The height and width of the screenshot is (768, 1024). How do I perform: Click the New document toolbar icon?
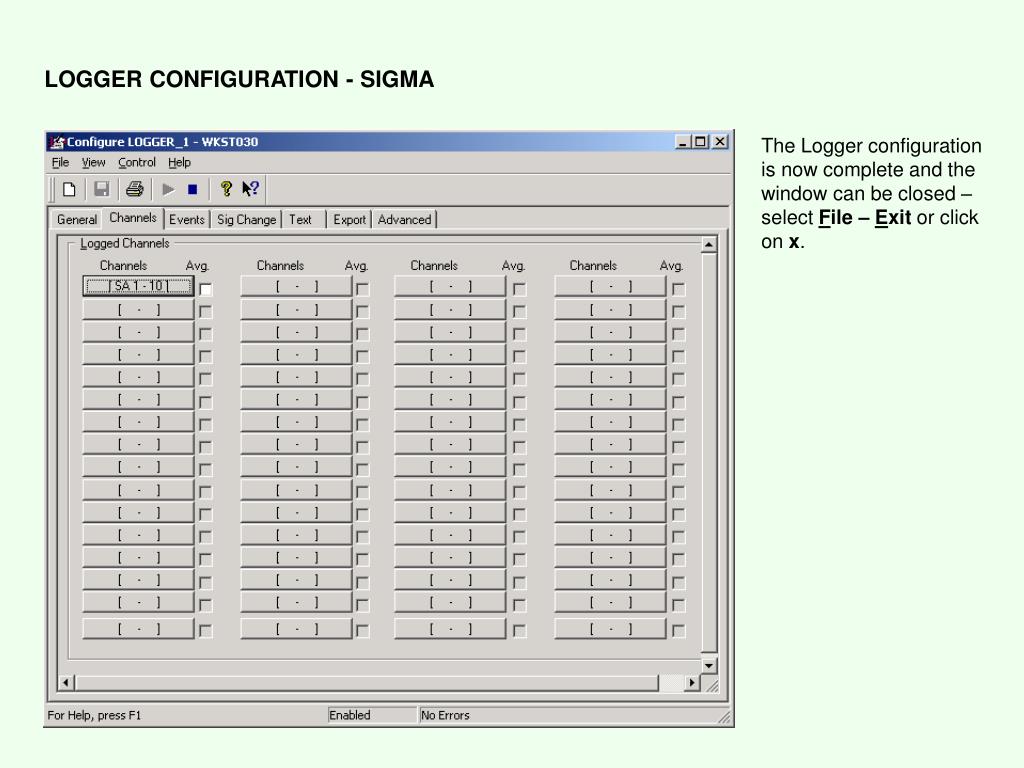tap(69, 189)
